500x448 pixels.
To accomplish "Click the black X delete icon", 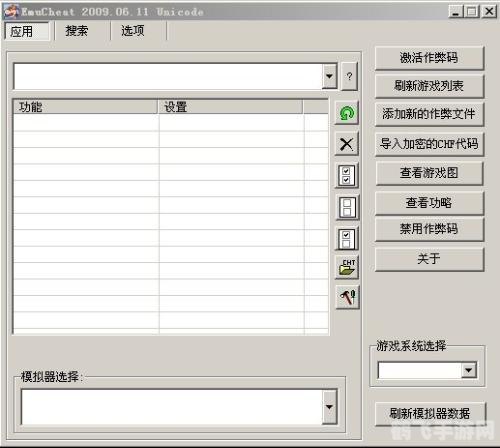I will pyautogui.click(x=347, y=144).
